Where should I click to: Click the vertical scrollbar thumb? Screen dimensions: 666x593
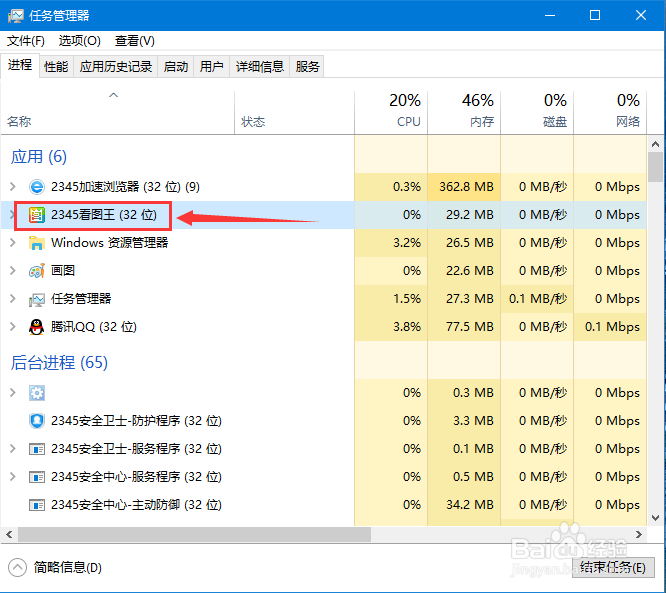click(x=655, y=167)
